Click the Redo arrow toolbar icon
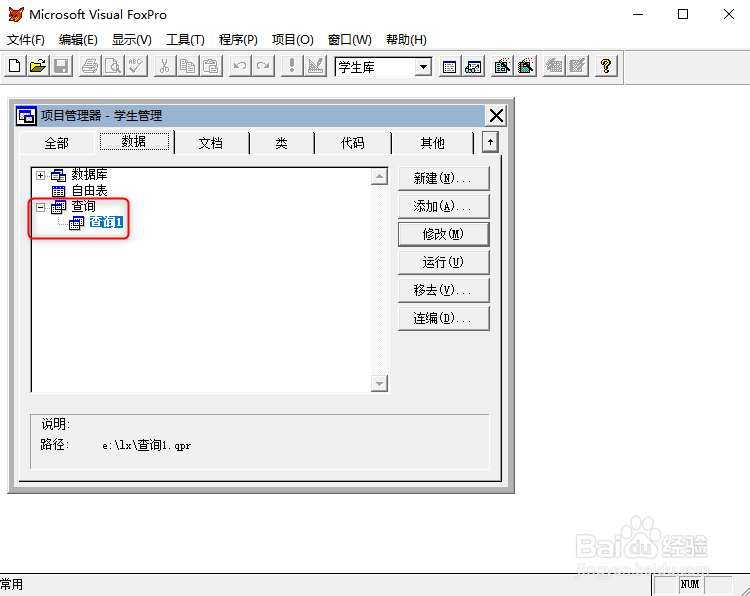Image resolution: width=750 pixels, height=596 pixels. coord(263,66)
